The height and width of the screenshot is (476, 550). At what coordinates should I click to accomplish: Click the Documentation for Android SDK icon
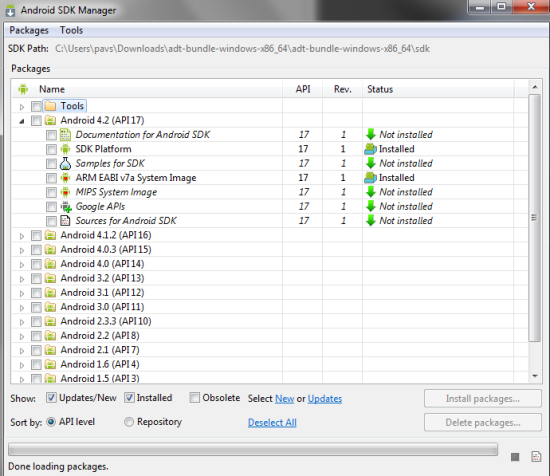65,135
